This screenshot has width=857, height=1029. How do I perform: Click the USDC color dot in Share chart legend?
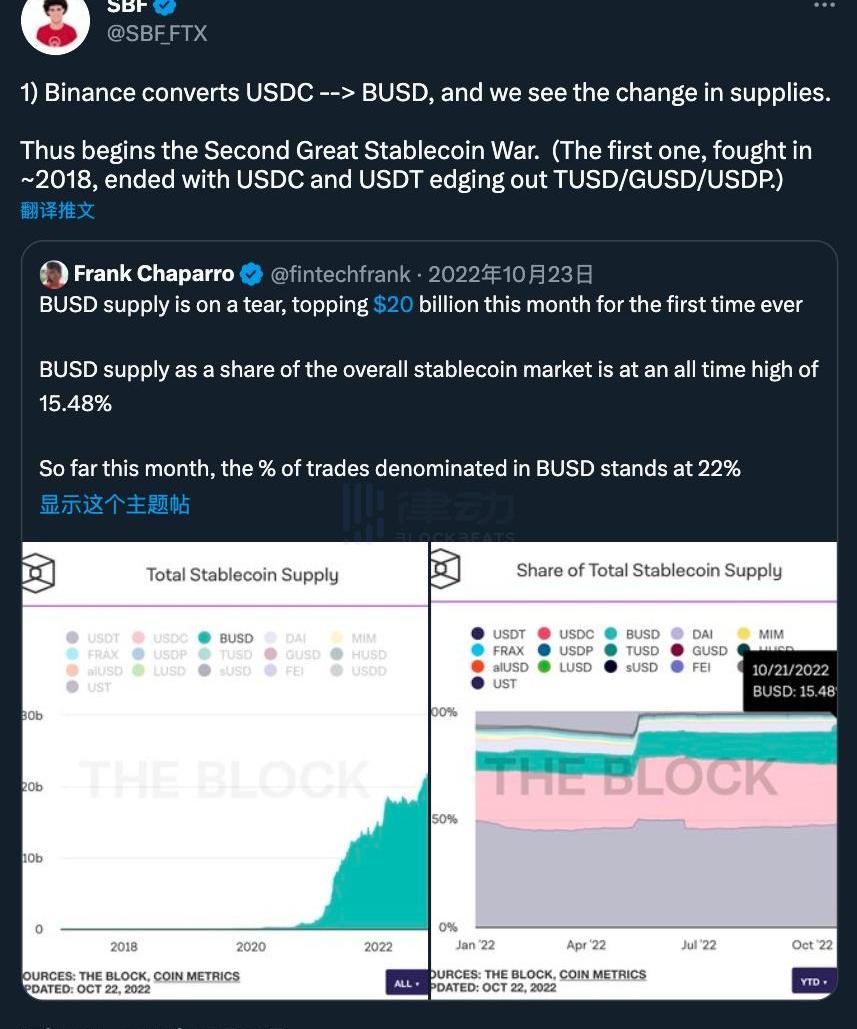point(545,634)
